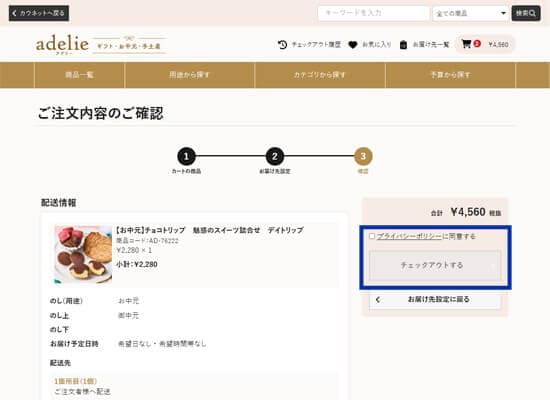Open 用途から探す navigation menu

(189, 75)
